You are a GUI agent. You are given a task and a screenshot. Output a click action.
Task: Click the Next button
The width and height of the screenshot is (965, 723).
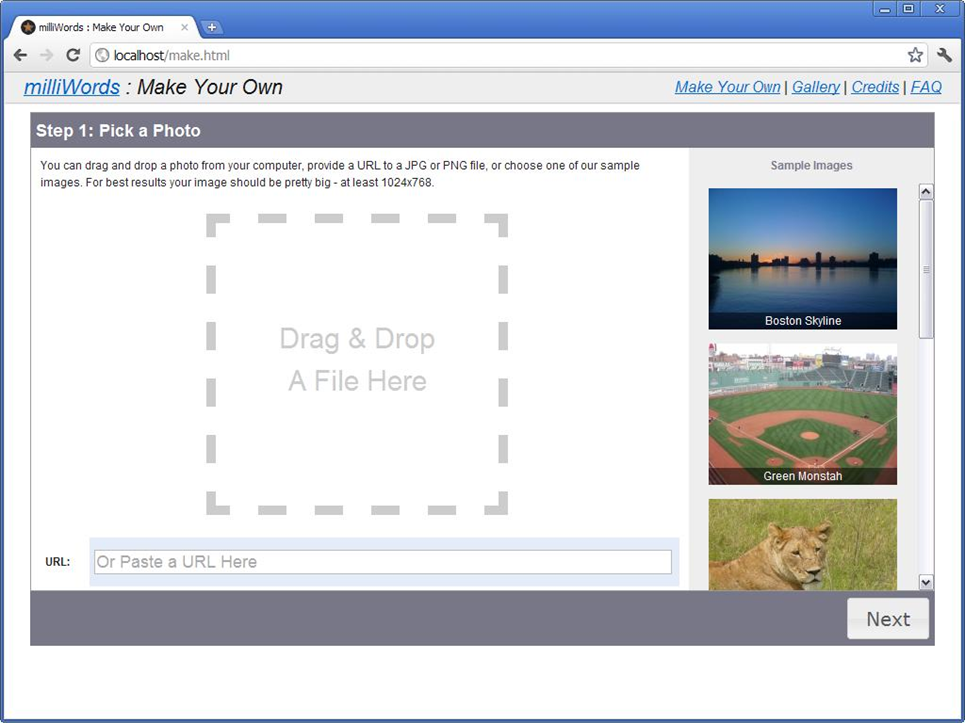(887, 619)
